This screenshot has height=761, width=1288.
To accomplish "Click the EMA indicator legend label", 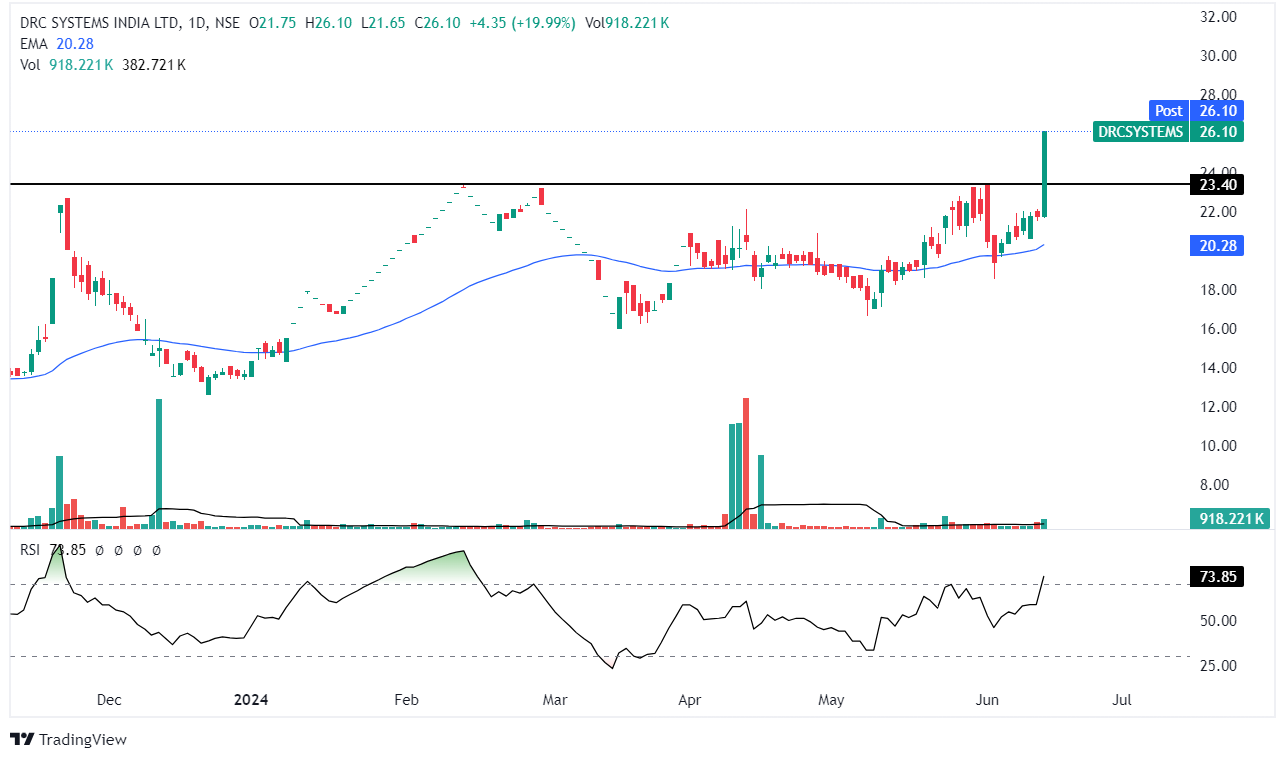I will [x=34, y=43].
